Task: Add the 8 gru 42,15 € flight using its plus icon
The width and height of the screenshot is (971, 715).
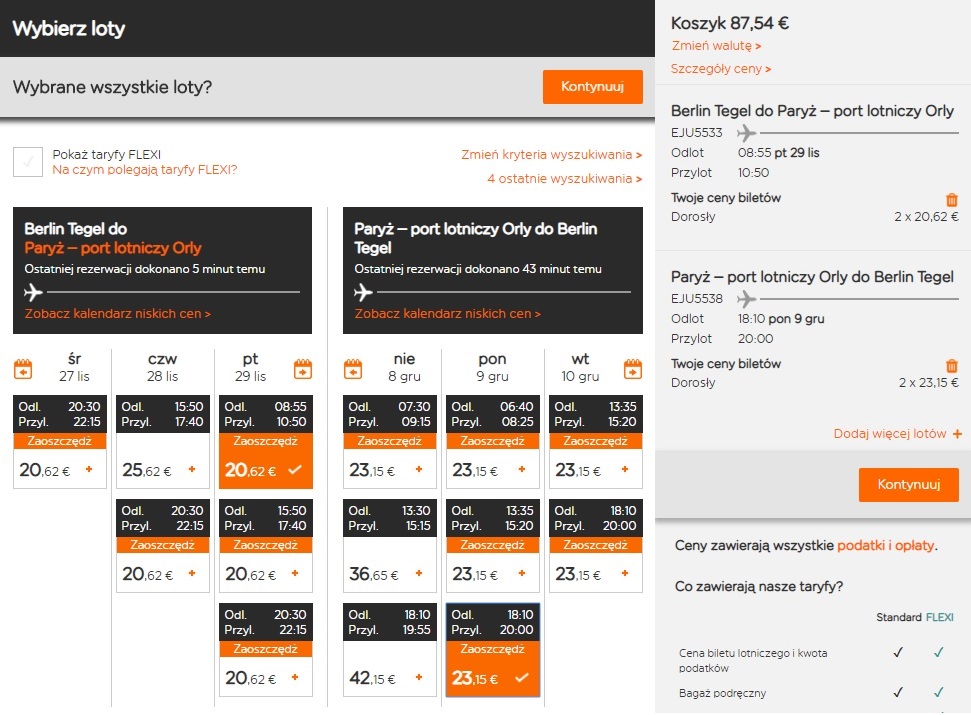Action: [x=419, y=677]
